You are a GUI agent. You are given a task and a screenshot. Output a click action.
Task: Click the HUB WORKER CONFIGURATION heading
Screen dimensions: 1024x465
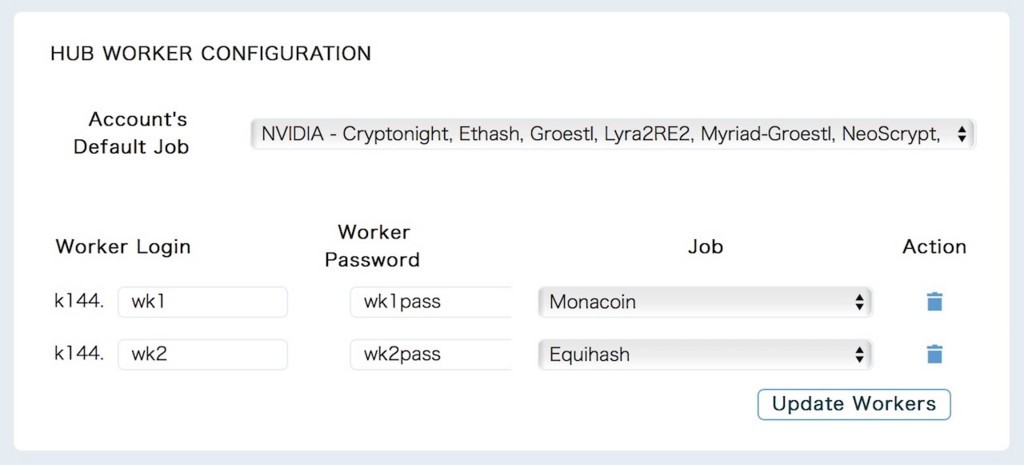[x=211, y=53]
